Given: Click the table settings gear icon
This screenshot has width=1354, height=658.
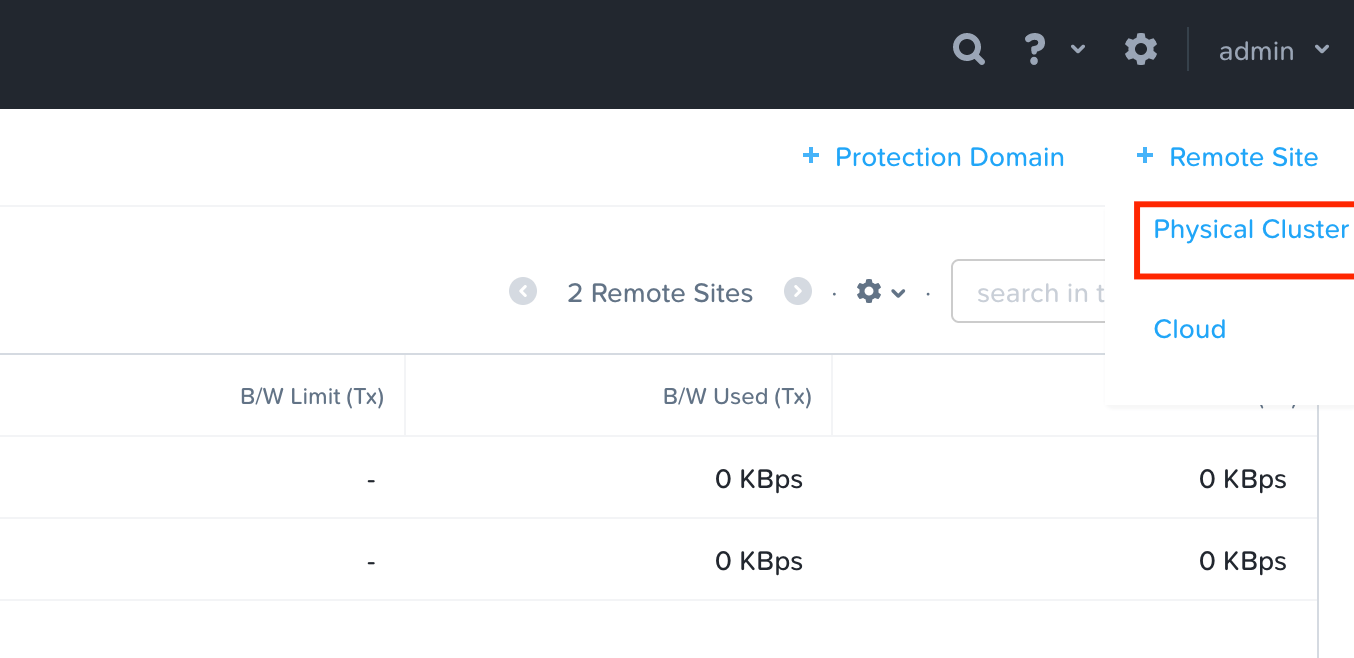Looking at the screenshot, I should [x=869, y=292].
